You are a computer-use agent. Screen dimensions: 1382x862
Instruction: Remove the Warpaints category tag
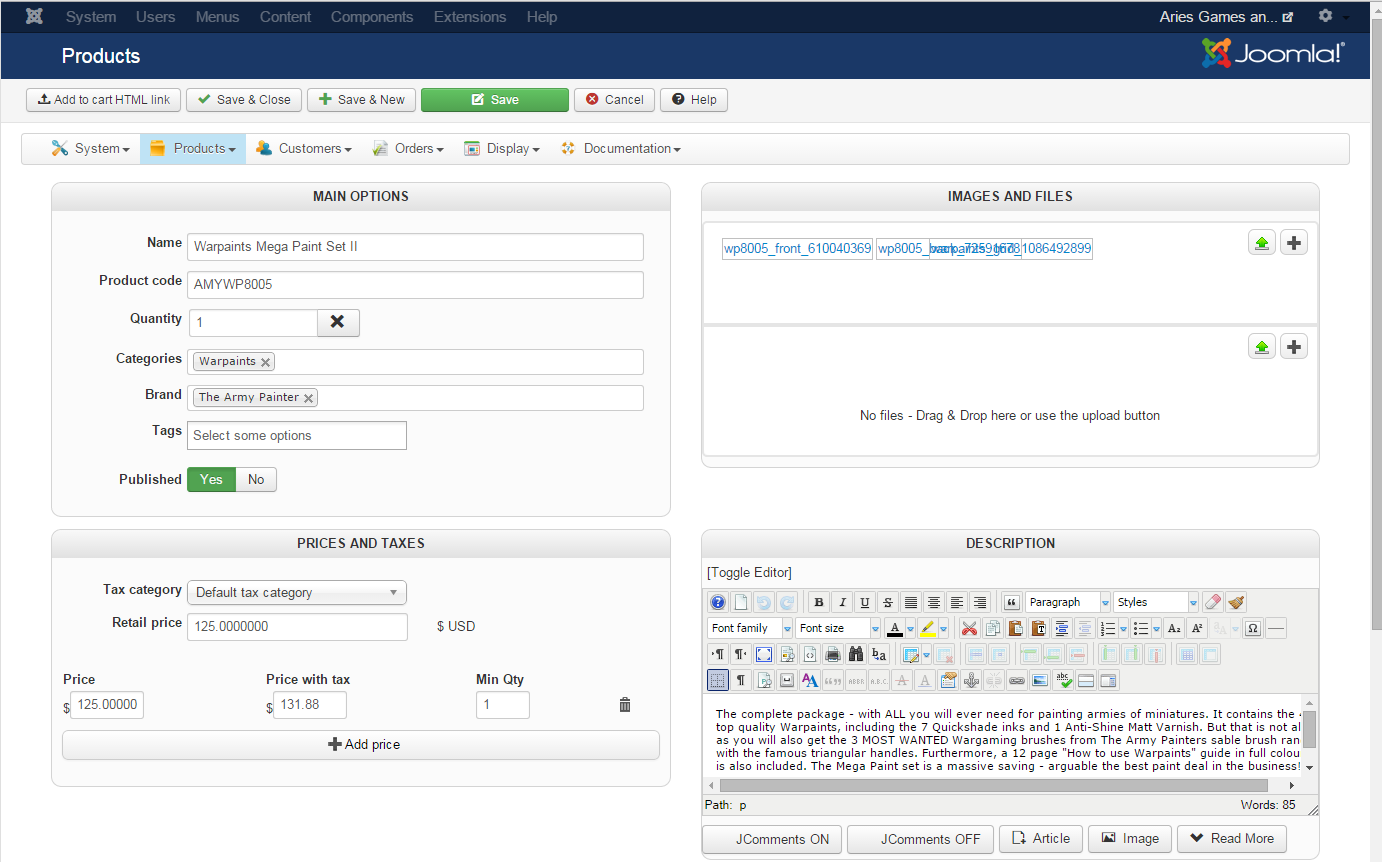pos(265,362)
